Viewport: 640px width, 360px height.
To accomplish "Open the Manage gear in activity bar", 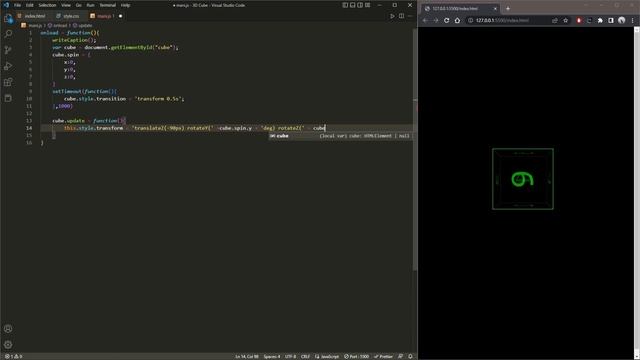I will click(x=8, y=344).
